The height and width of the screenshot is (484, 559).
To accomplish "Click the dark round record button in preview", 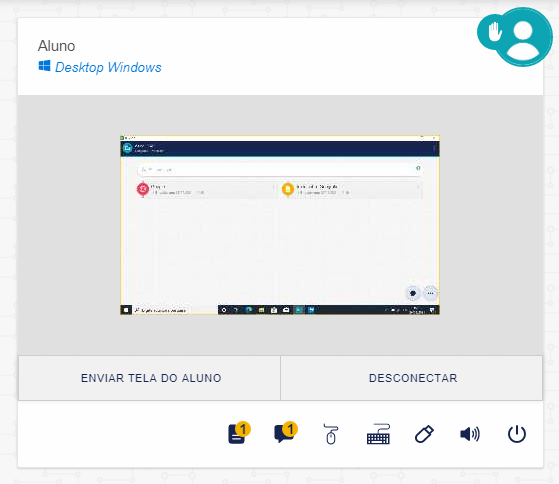I will (x=413, y=293).
